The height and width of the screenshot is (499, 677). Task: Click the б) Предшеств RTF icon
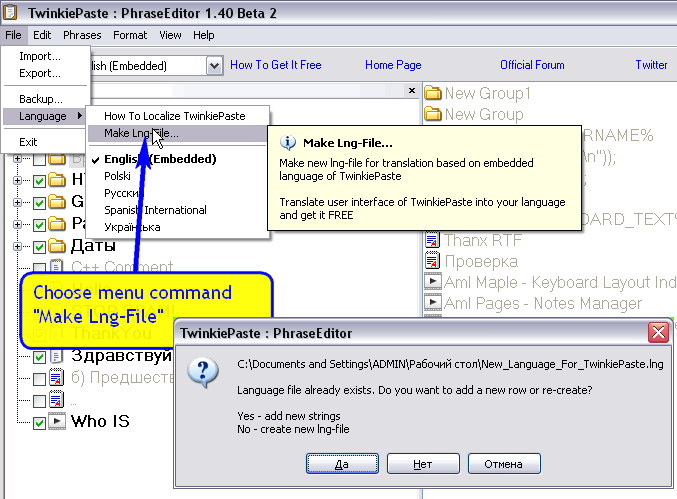[x=57, y=377]
